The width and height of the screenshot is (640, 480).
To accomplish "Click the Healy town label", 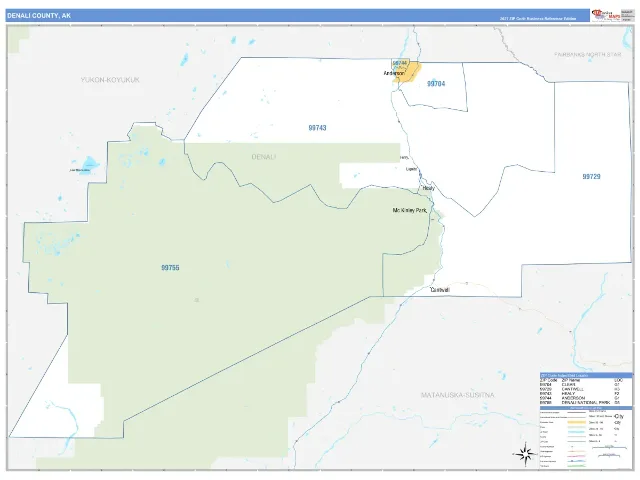I will click(429, 188).
